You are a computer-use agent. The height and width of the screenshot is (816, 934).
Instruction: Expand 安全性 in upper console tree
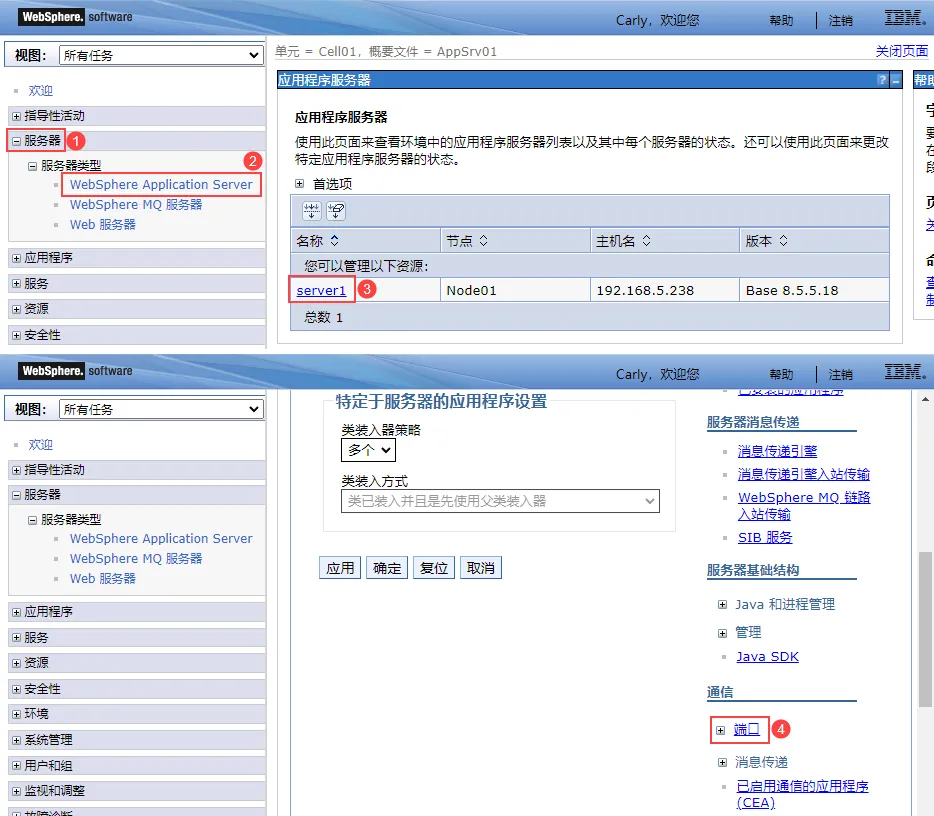17,336
